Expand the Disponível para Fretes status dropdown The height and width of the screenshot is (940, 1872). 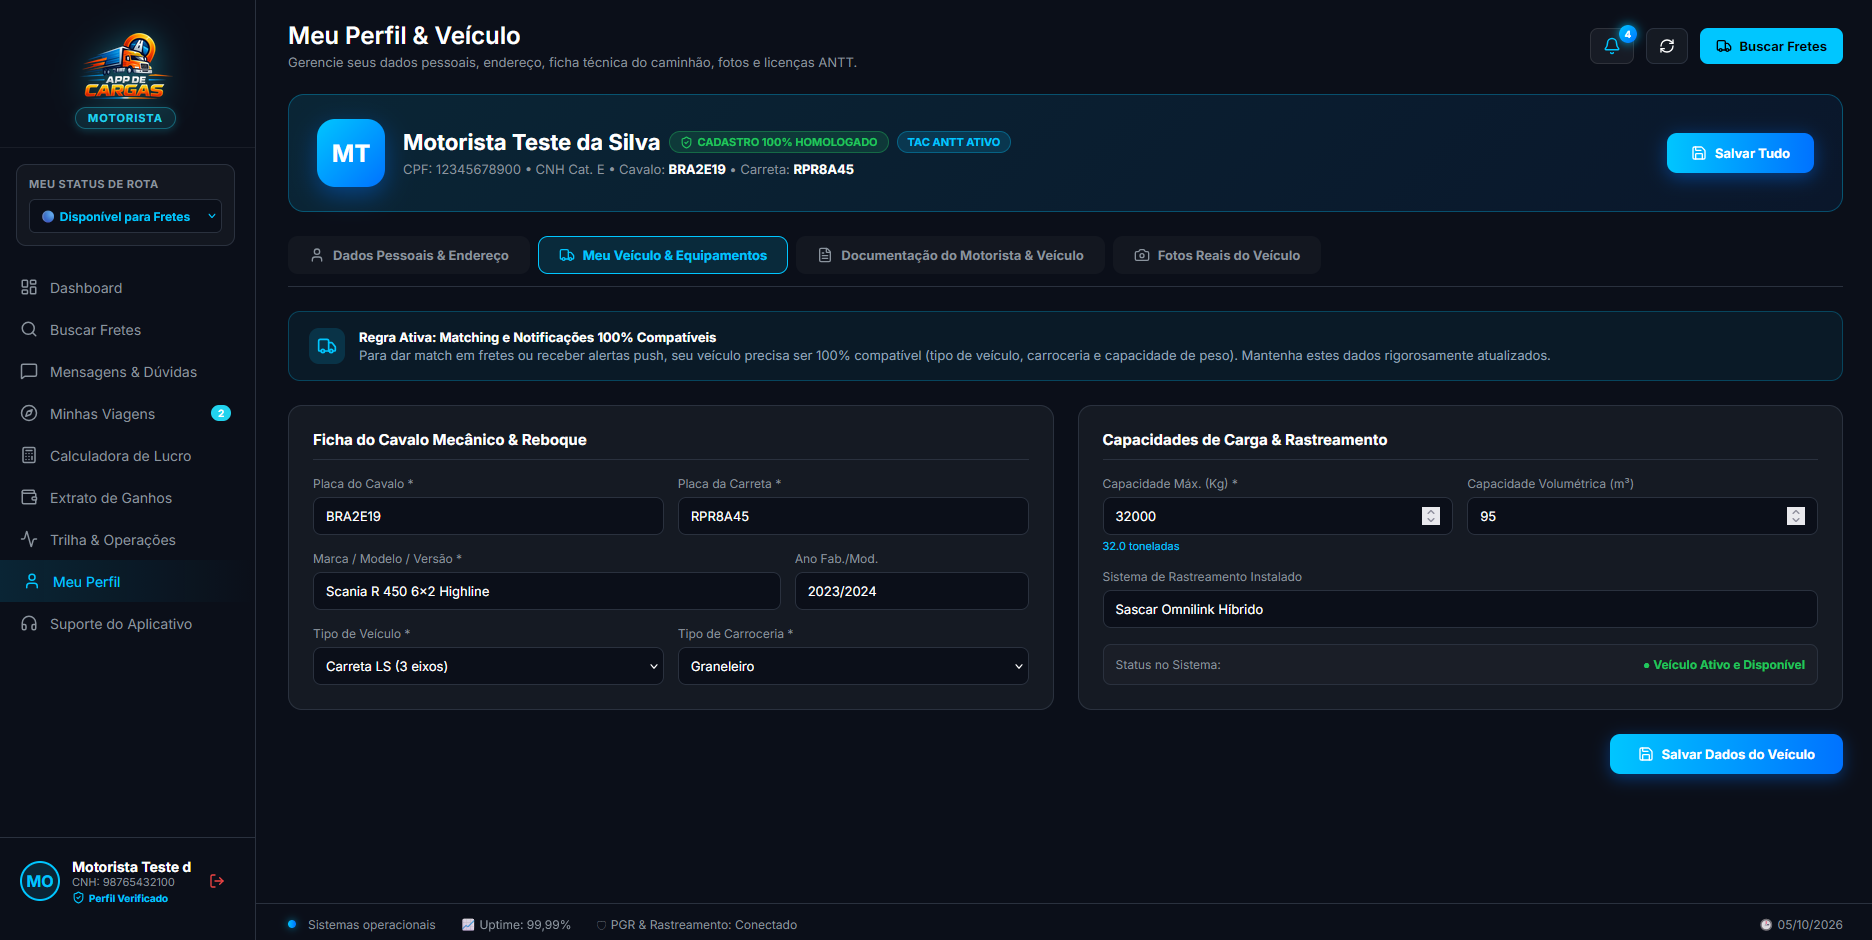pos(125,216)
